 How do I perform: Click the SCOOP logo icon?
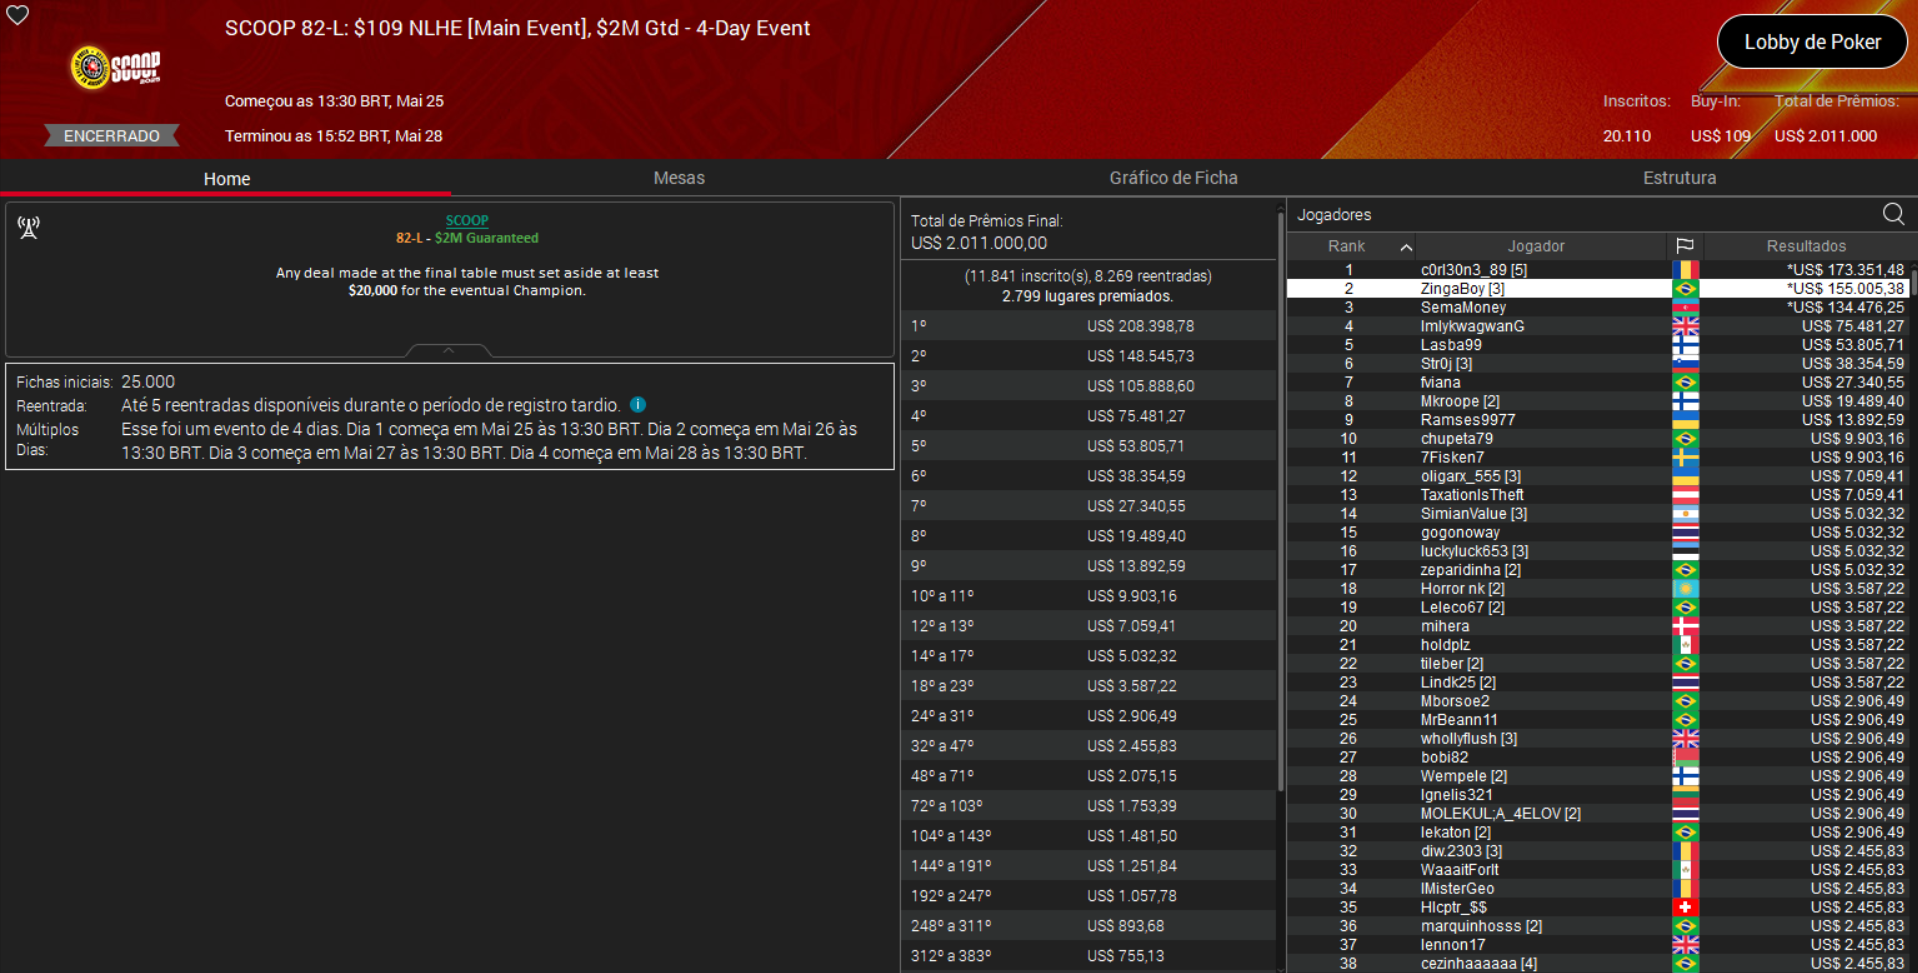115,67
